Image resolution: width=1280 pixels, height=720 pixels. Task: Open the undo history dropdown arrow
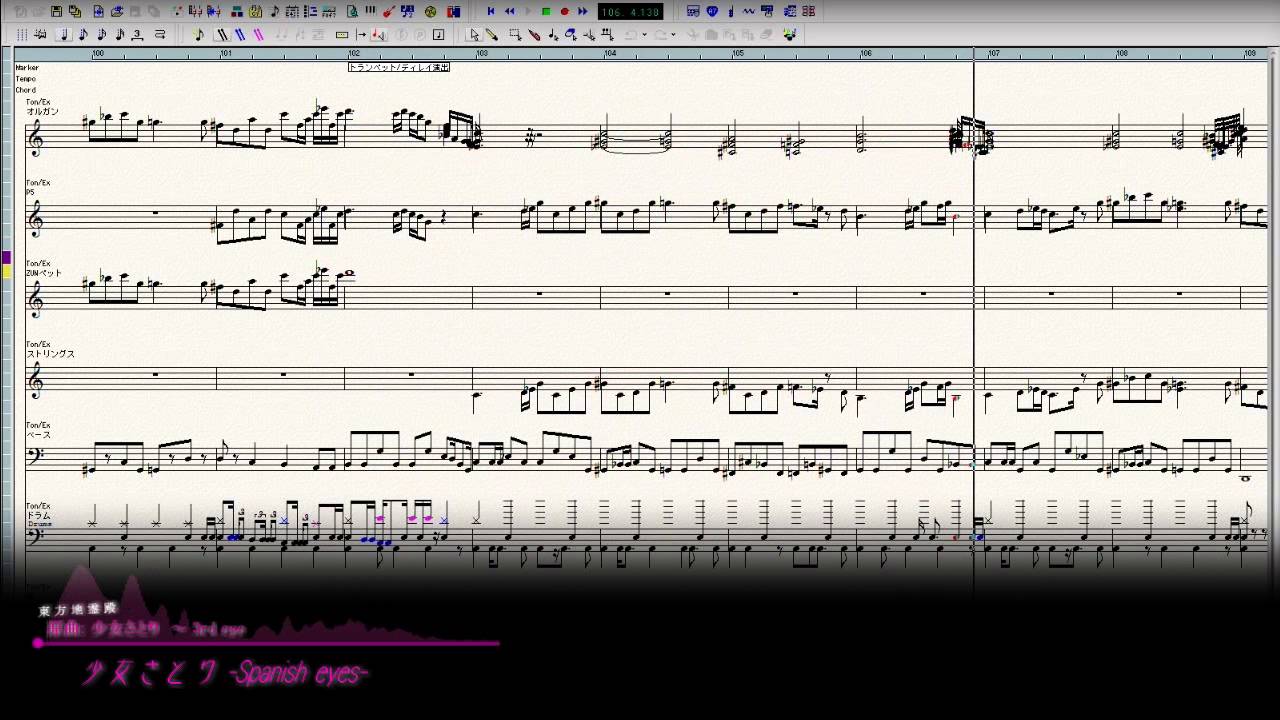tap(644, 34)
